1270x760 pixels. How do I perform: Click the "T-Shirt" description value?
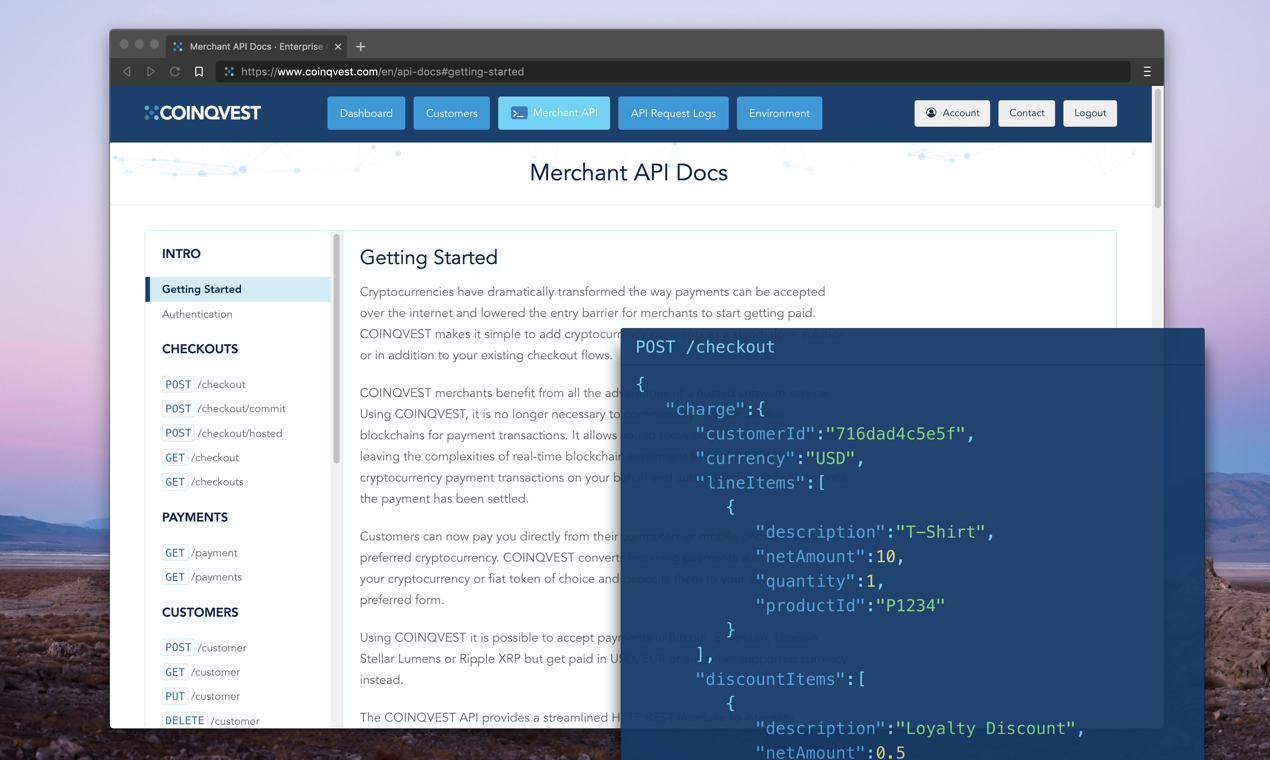[940, 532]
